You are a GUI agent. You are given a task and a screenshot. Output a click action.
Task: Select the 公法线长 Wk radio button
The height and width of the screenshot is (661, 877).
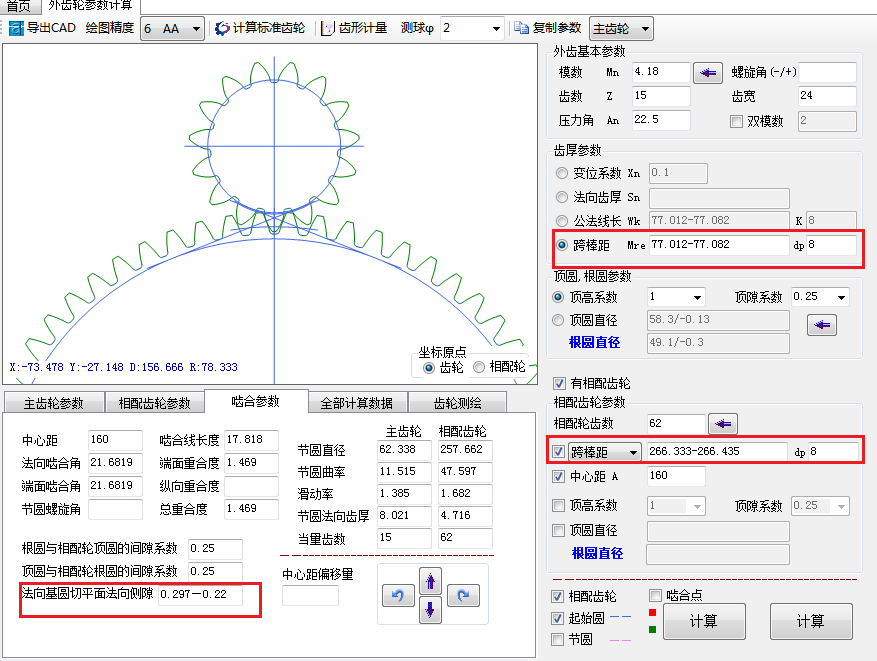tap(562, 221)
